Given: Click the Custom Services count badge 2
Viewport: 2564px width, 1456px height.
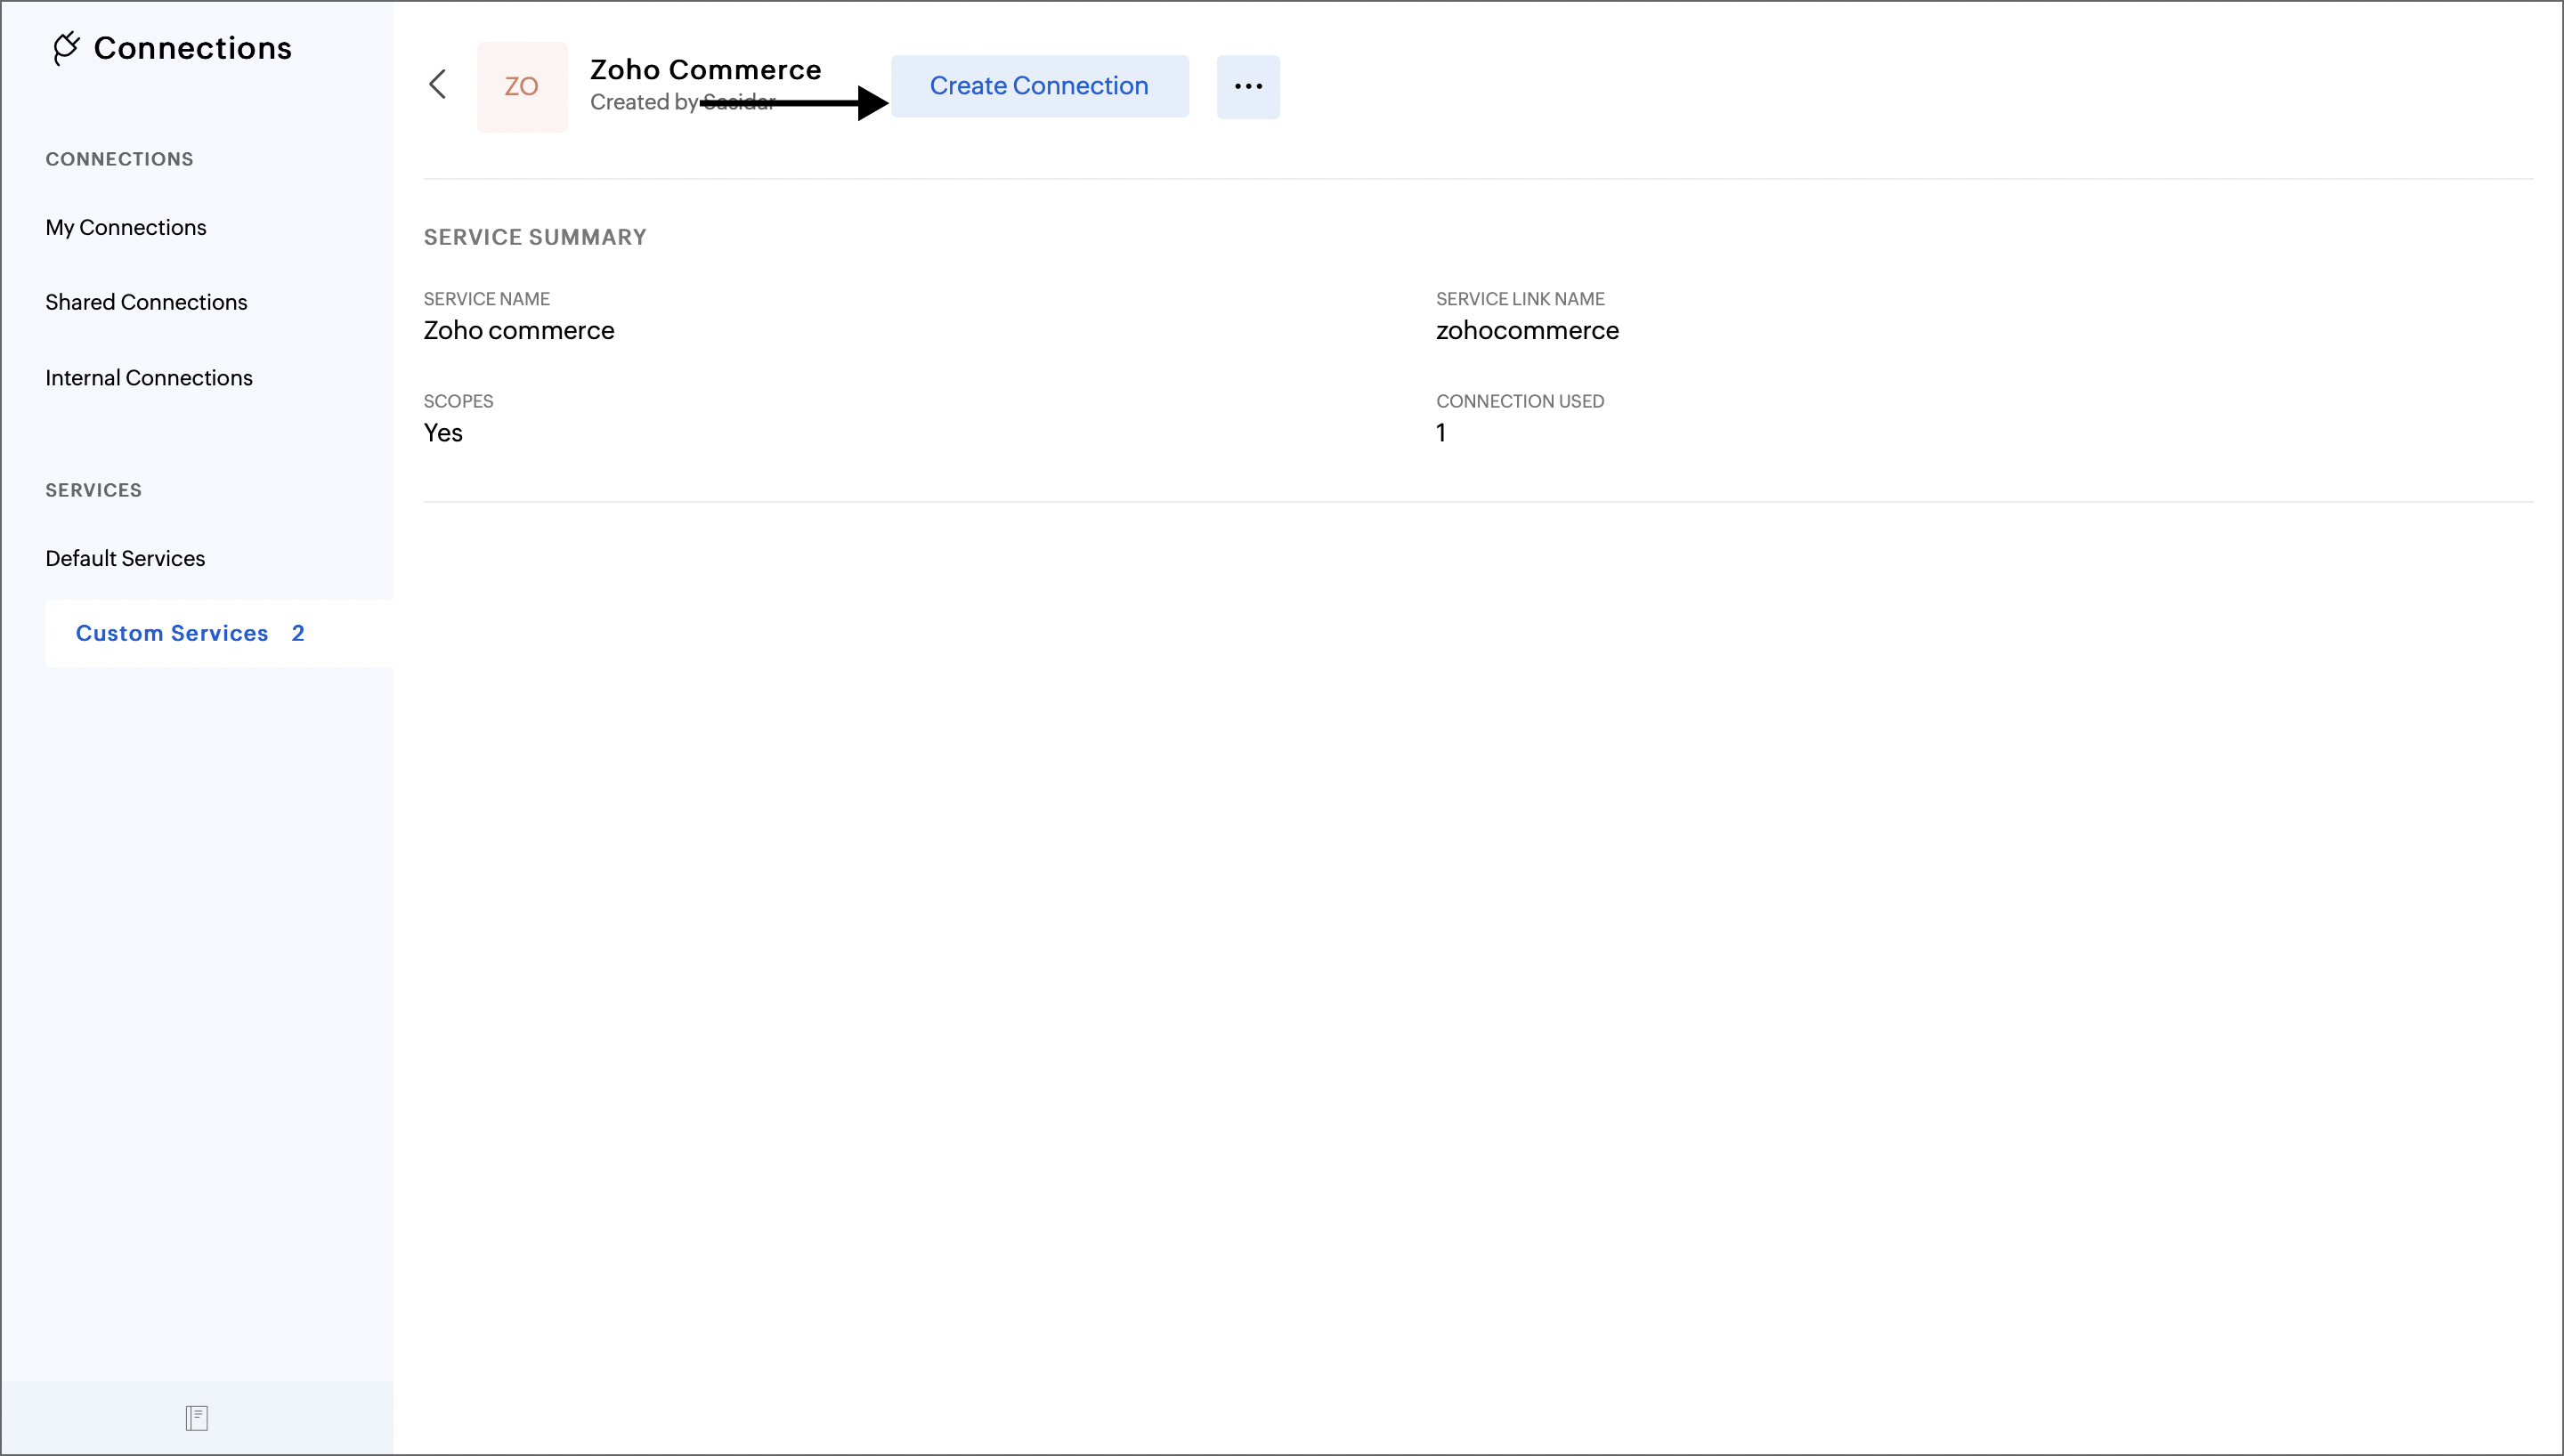Looking at the screenshot, I should pos(298,633).
